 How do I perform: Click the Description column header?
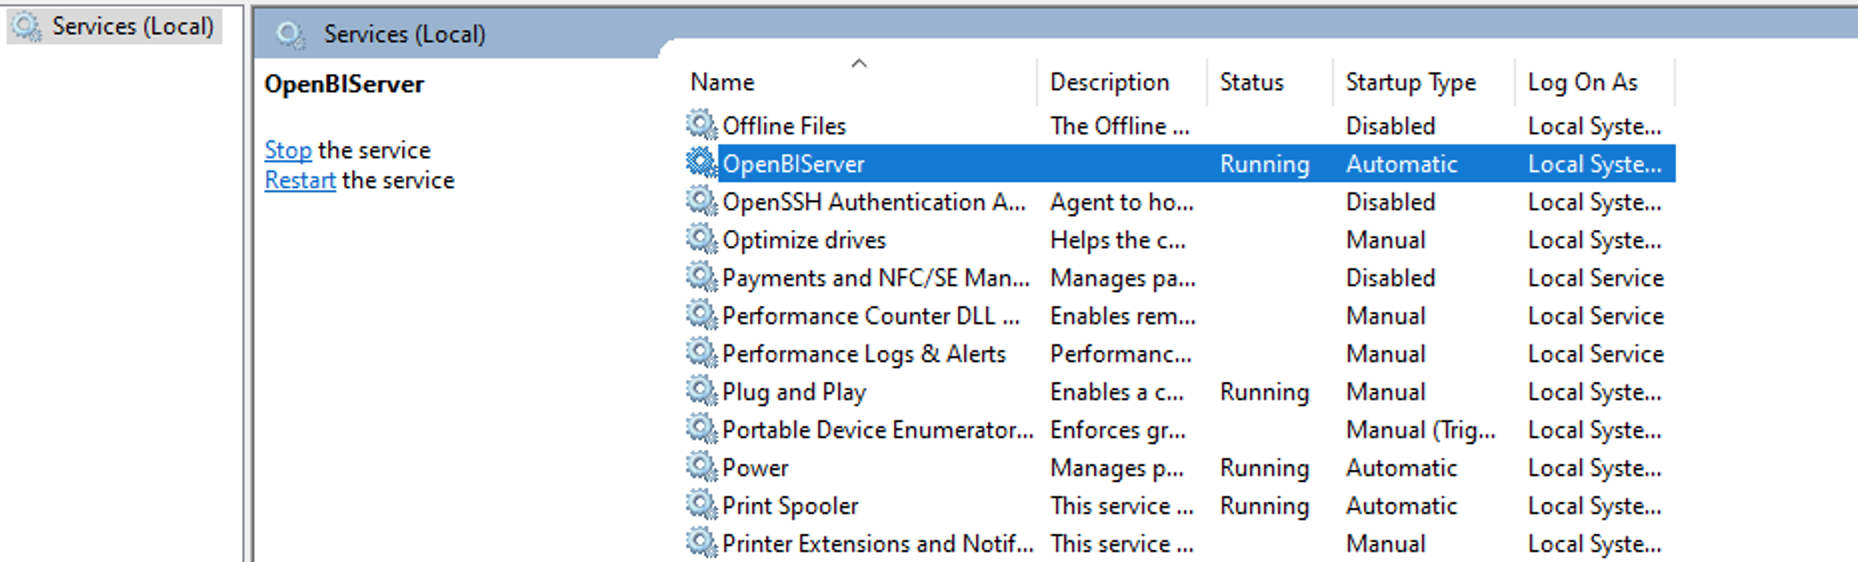(1122, 82)
